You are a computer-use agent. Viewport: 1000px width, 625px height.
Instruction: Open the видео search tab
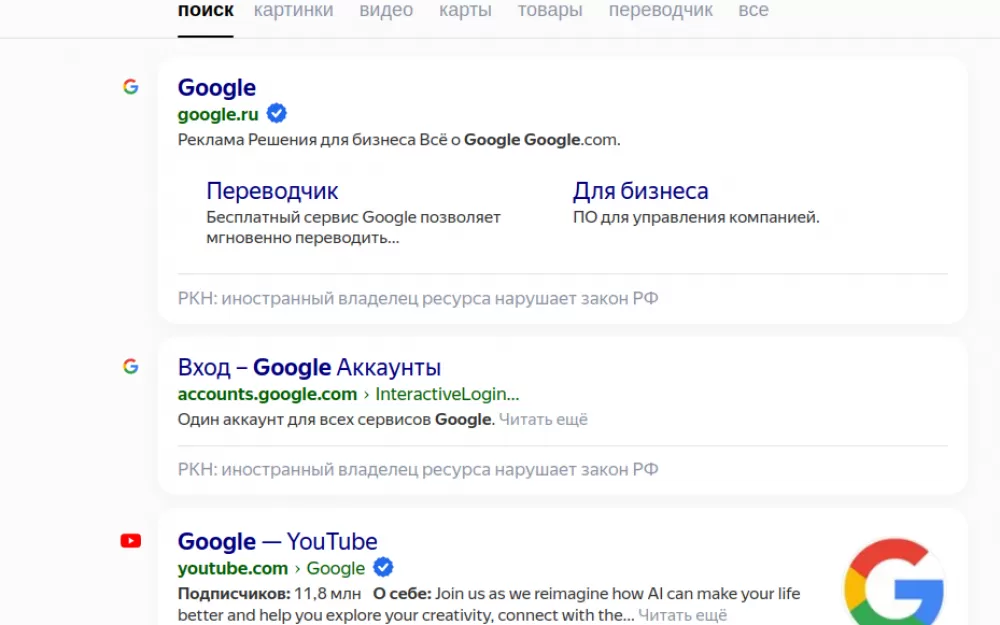pyautogui.click(x=386, y=10)
